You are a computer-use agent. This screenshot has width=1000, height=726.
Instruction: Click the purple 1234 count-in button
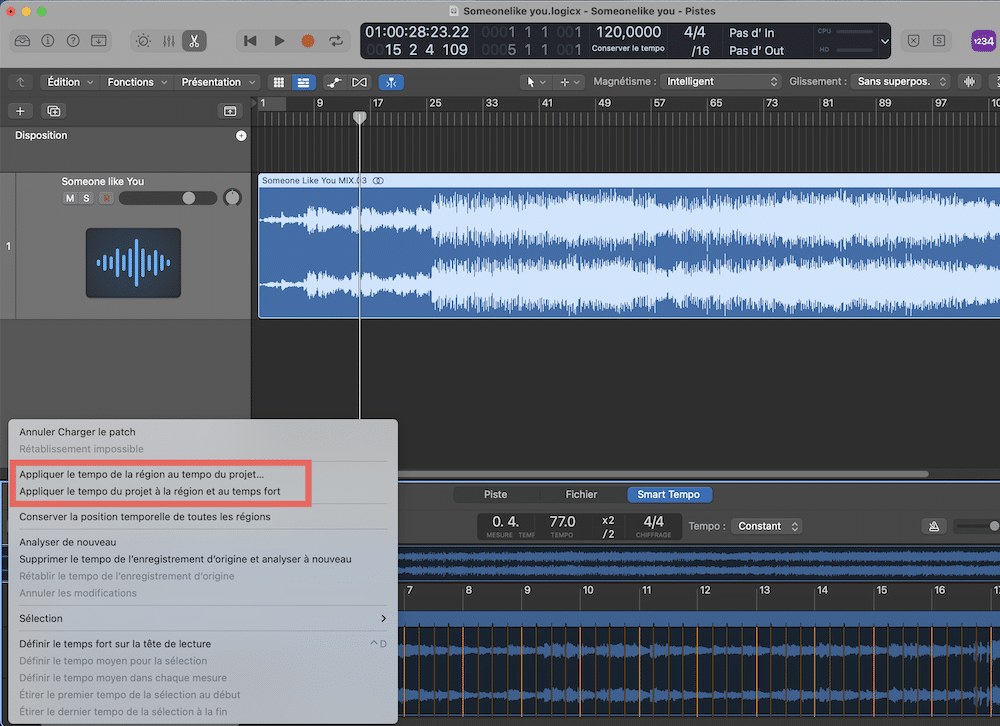pos(983,41)
